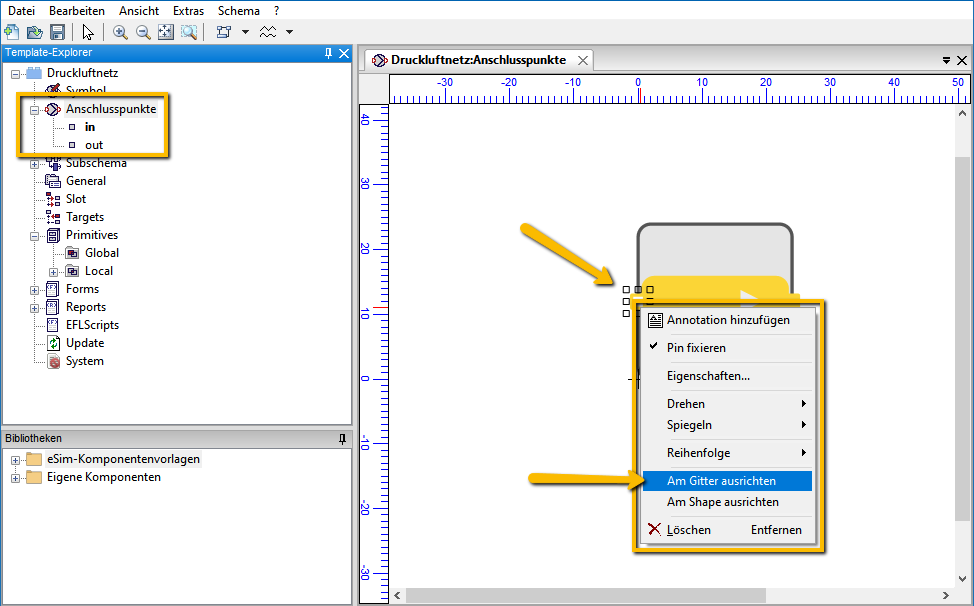Expand the Eigene Komponenten folder

click(16, 478)
